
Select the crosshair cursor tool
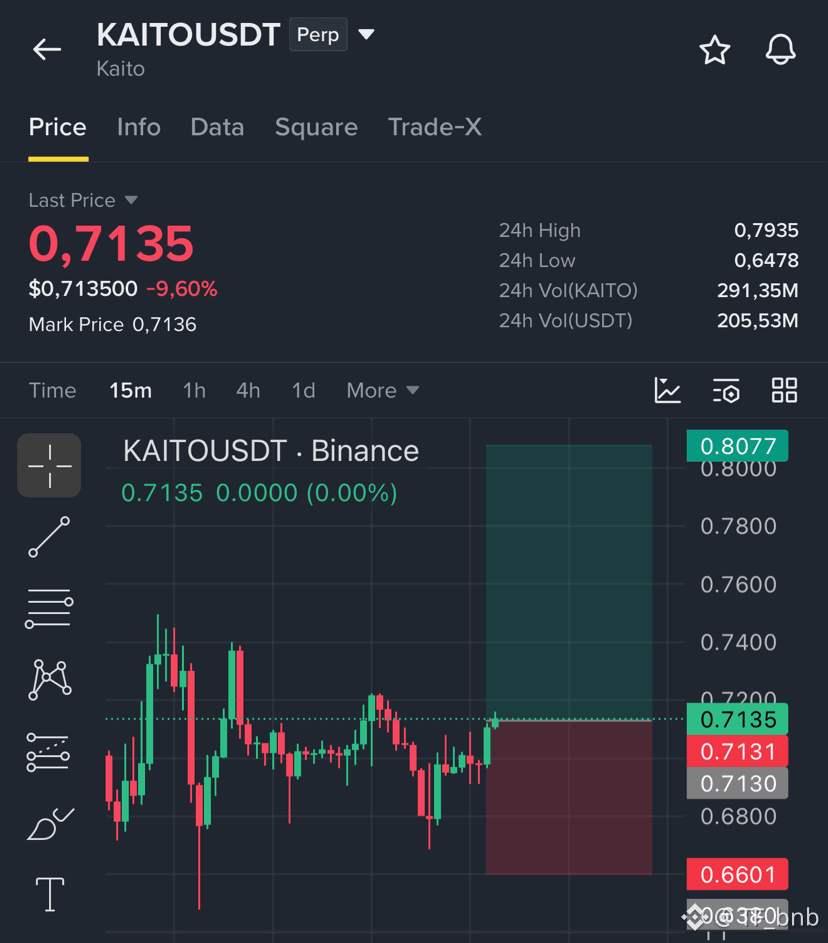click(x=49, y=465)
